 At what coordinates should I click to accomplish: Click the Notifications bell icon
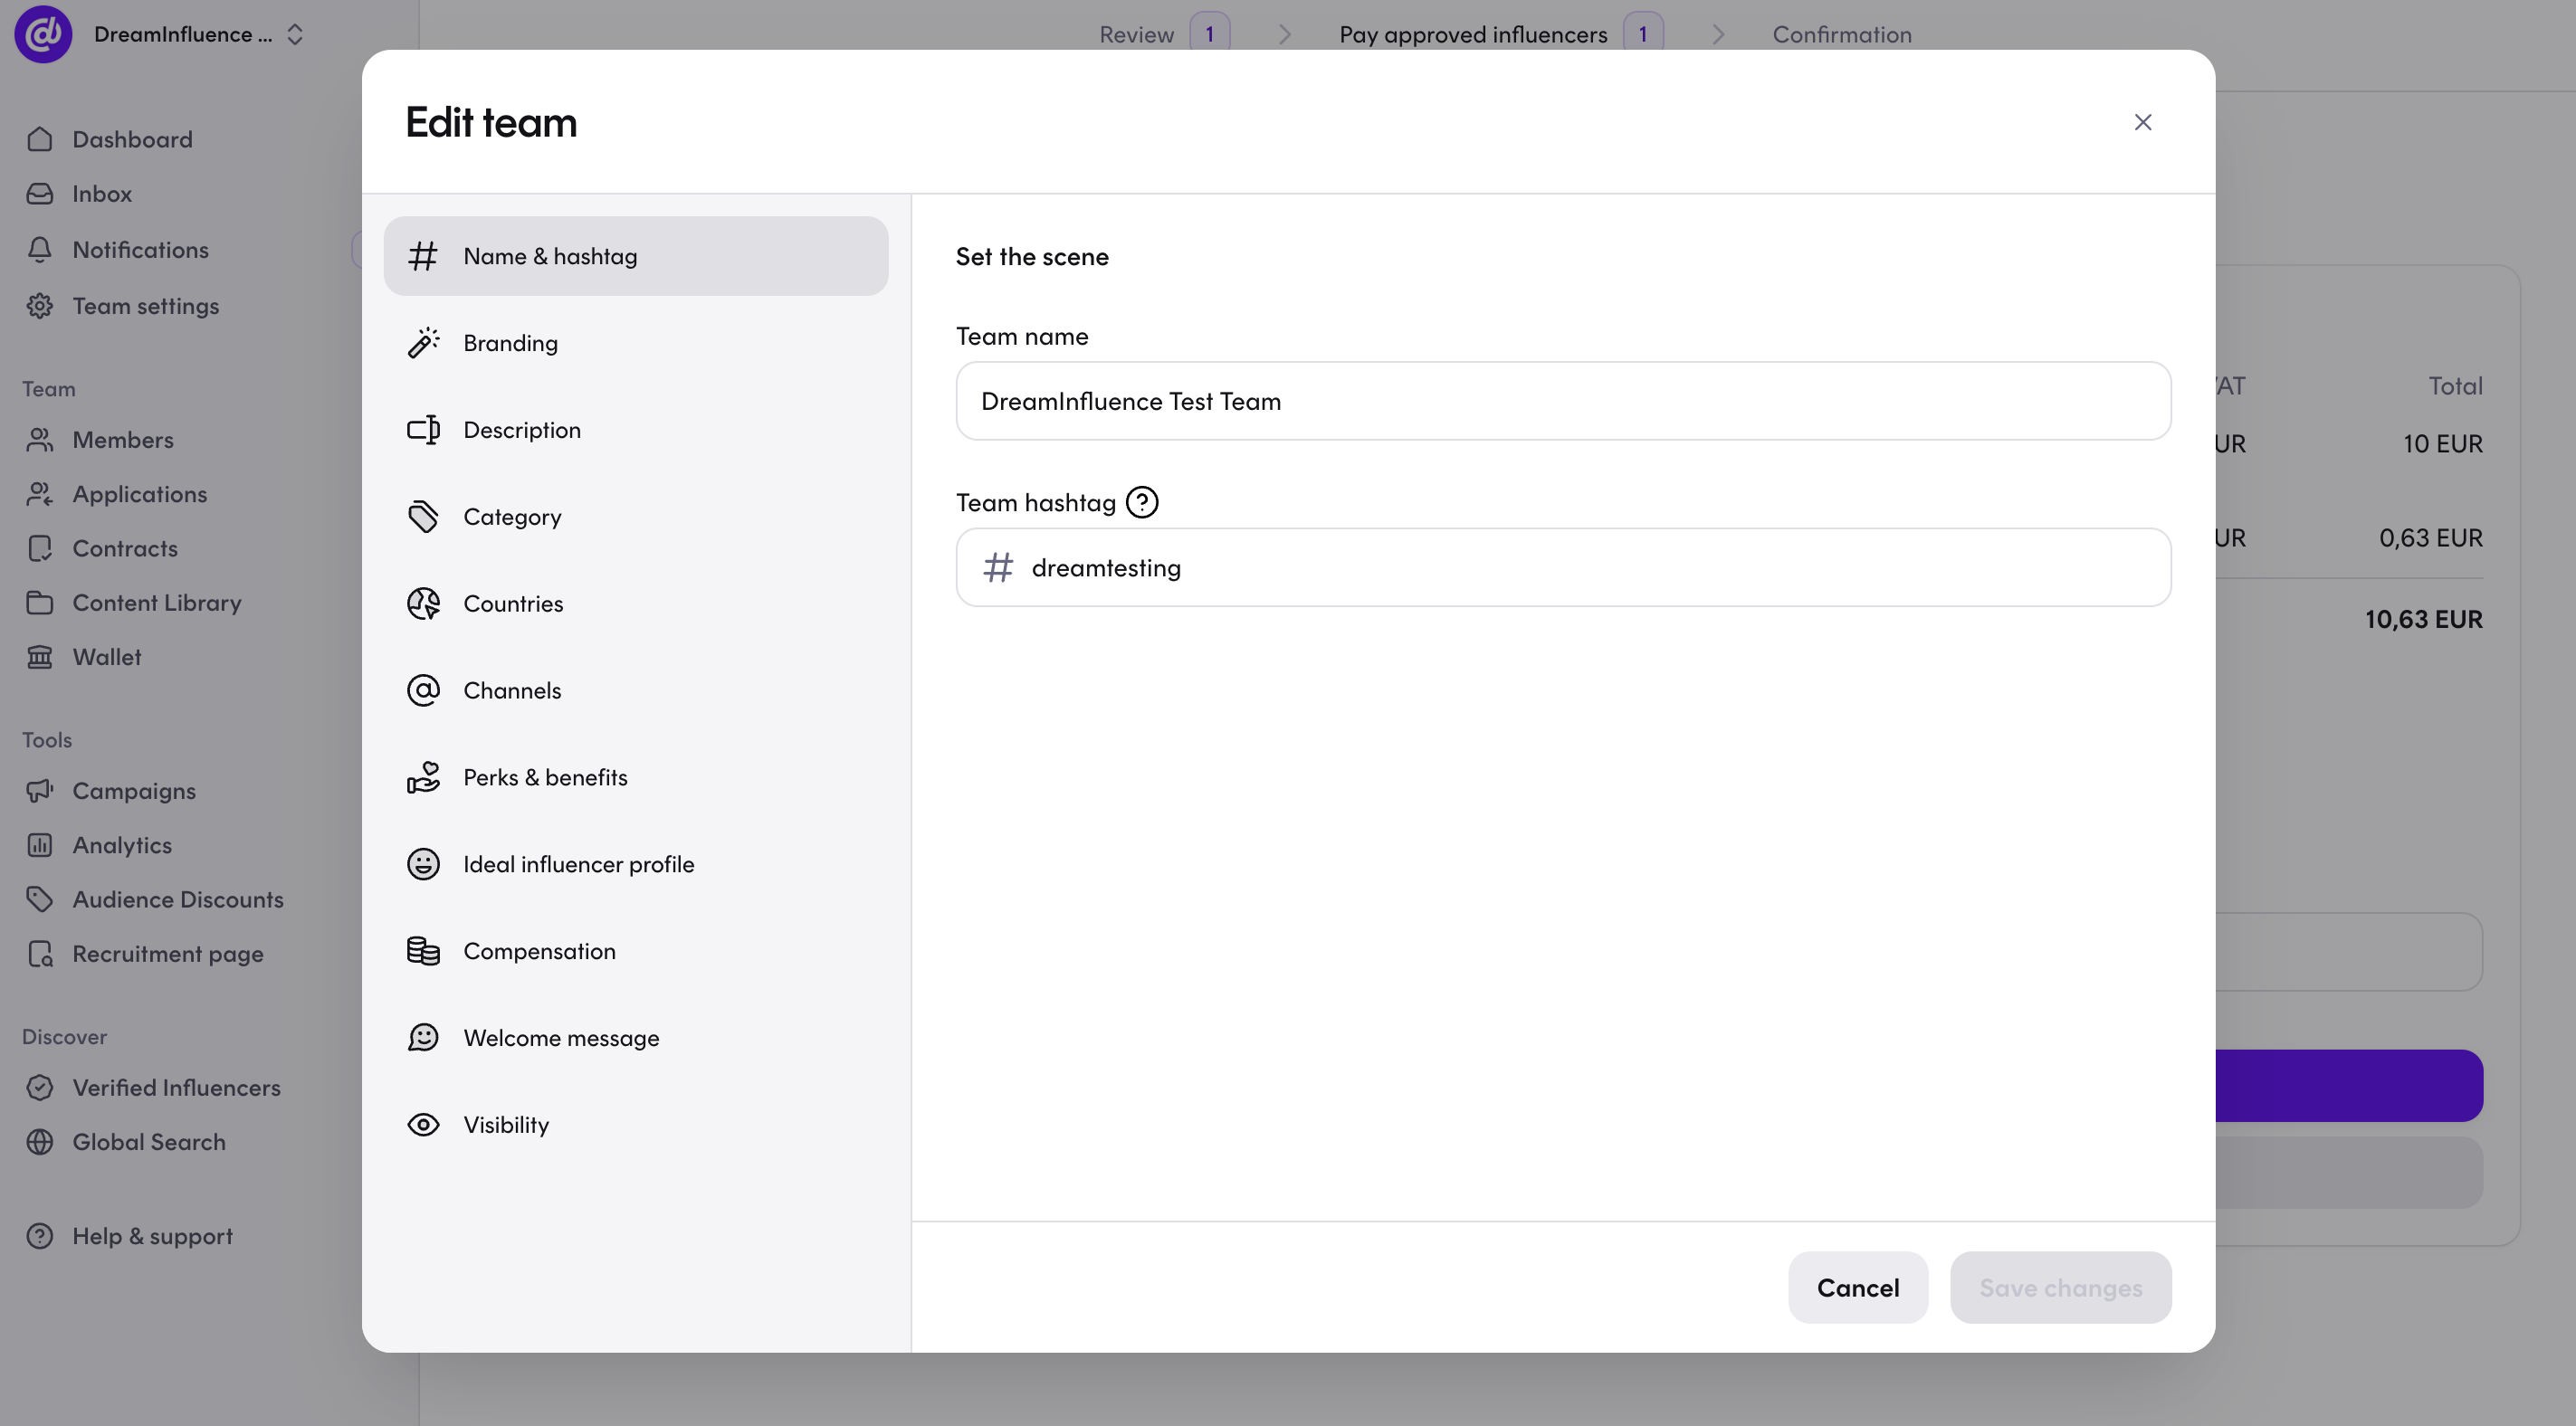pos(40,249)
